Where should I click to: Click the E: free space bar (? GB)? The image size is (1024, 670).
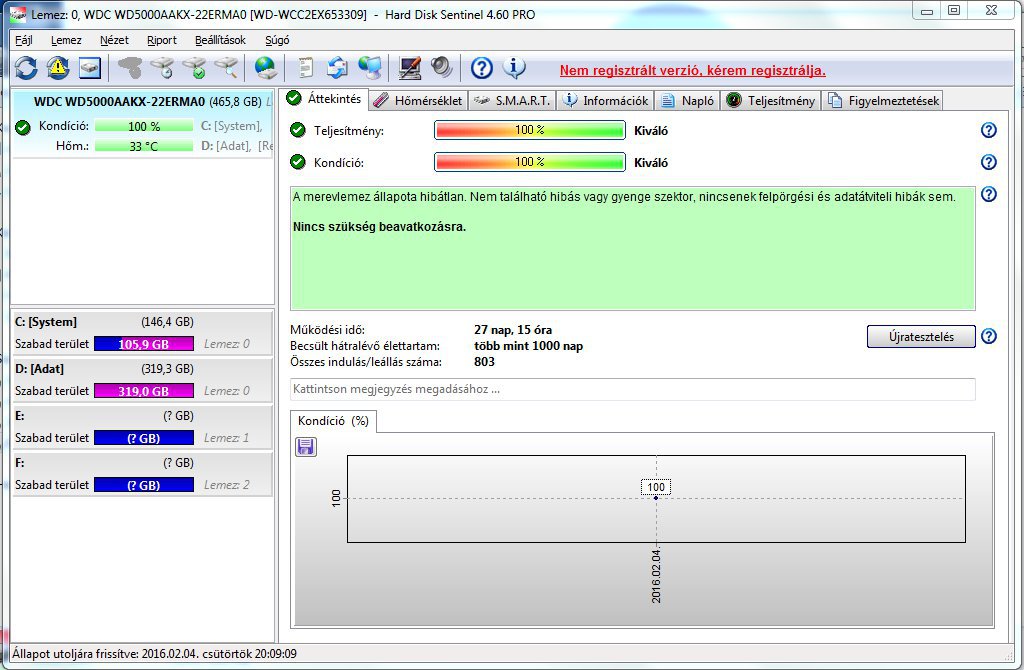144,438
